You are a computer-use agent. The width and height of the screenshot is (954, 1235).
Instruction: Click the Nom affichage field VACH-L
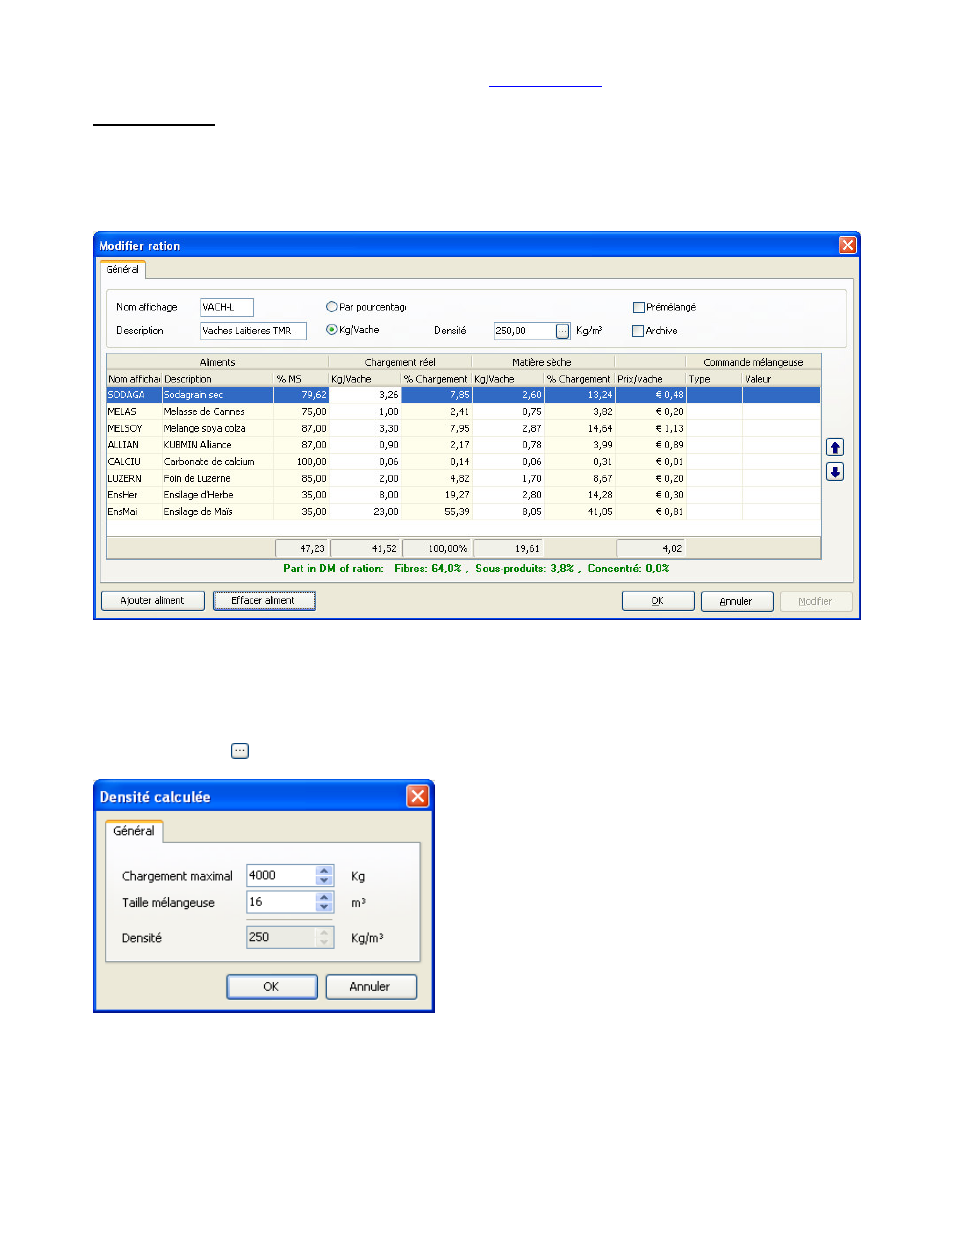coord(227,307)
